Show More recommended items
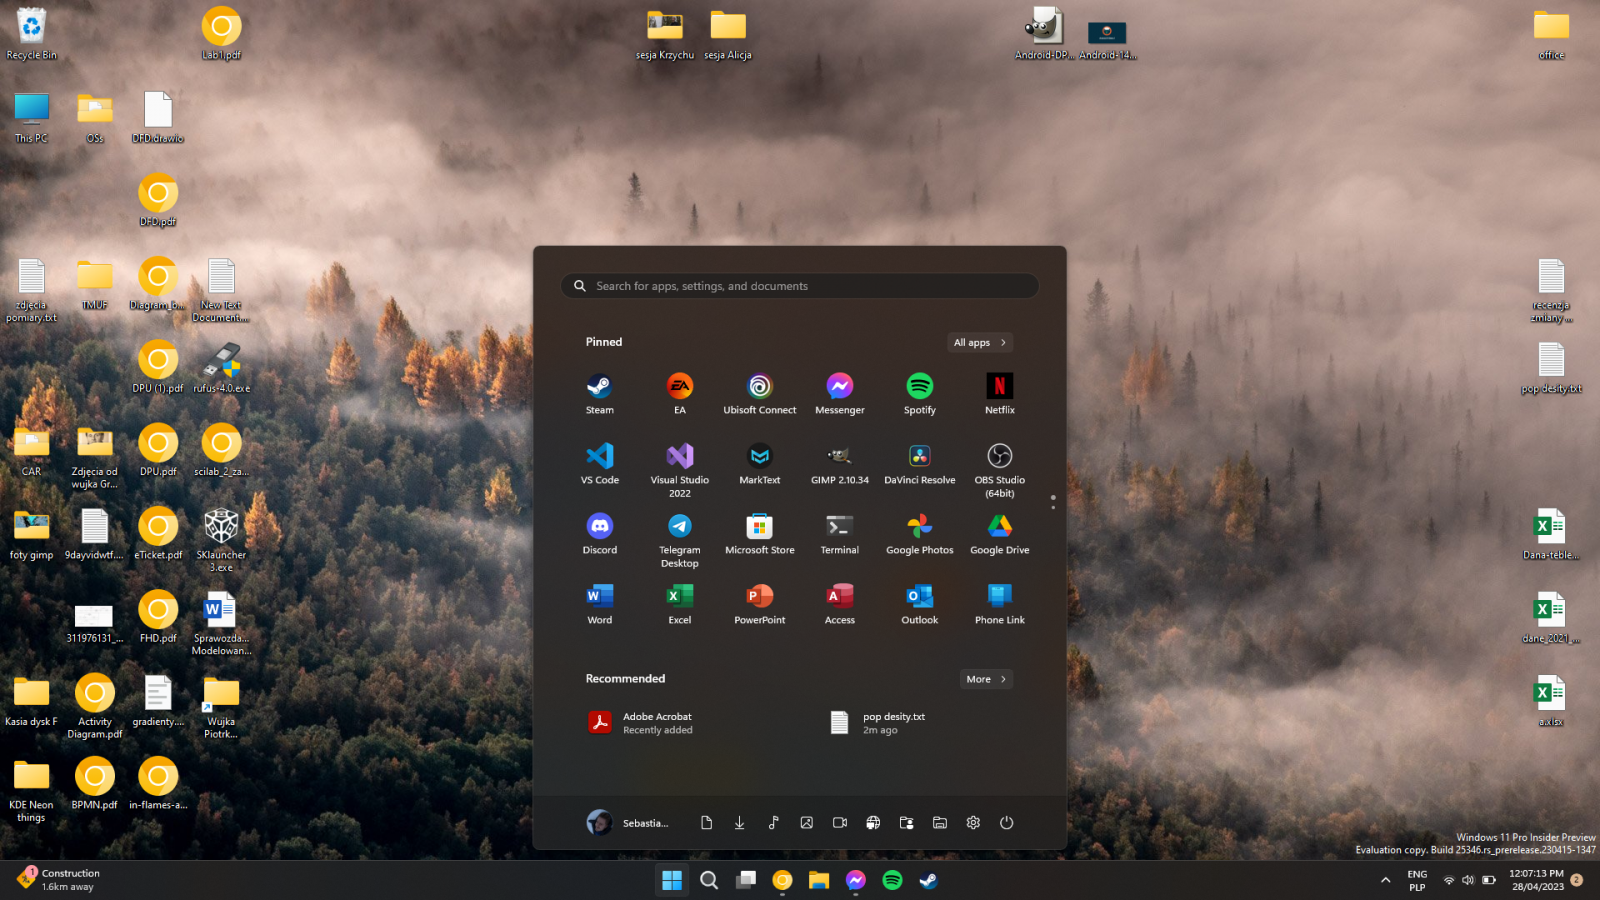This screenshot has height=900, width=1600. [x=985, y=679]
